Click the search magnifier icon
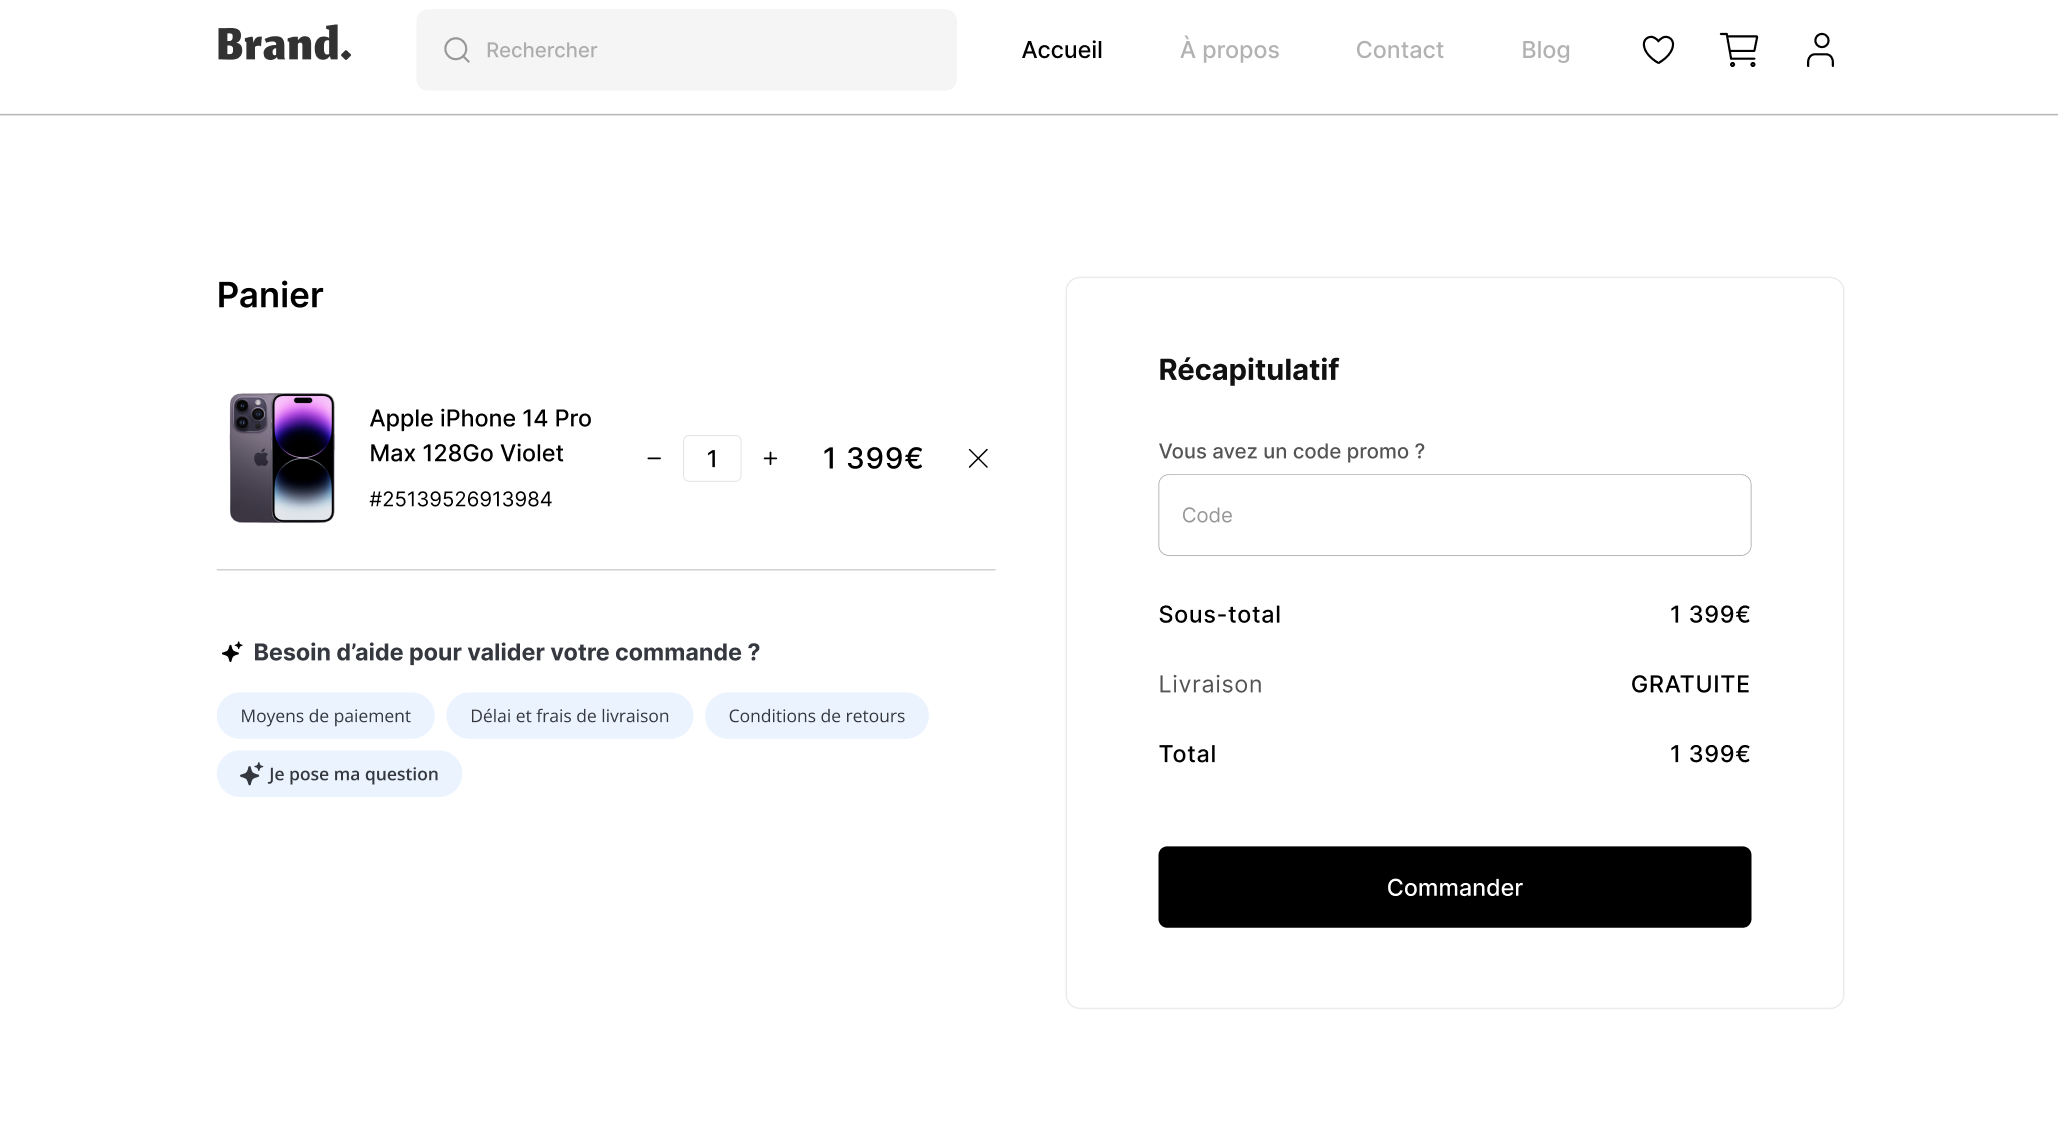 pyautogui.click(x=457, y=50)
